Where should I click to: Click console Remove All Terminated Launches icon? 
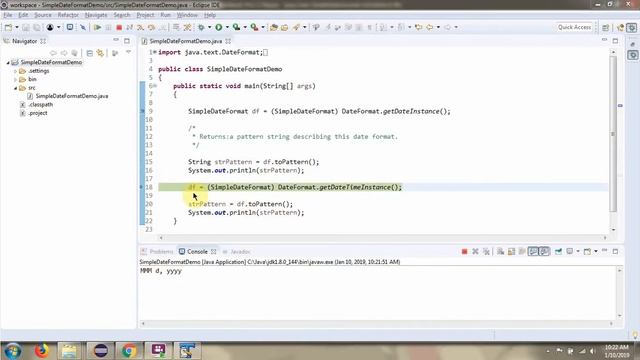click(486, 251)
